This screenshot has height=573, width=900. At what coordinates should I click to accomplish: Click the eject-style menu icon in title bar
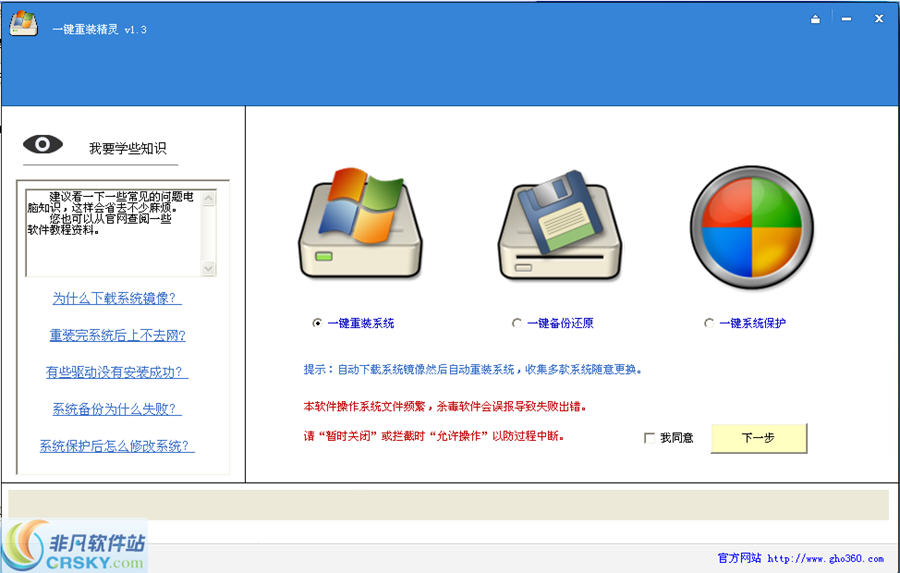pos(816,19)
